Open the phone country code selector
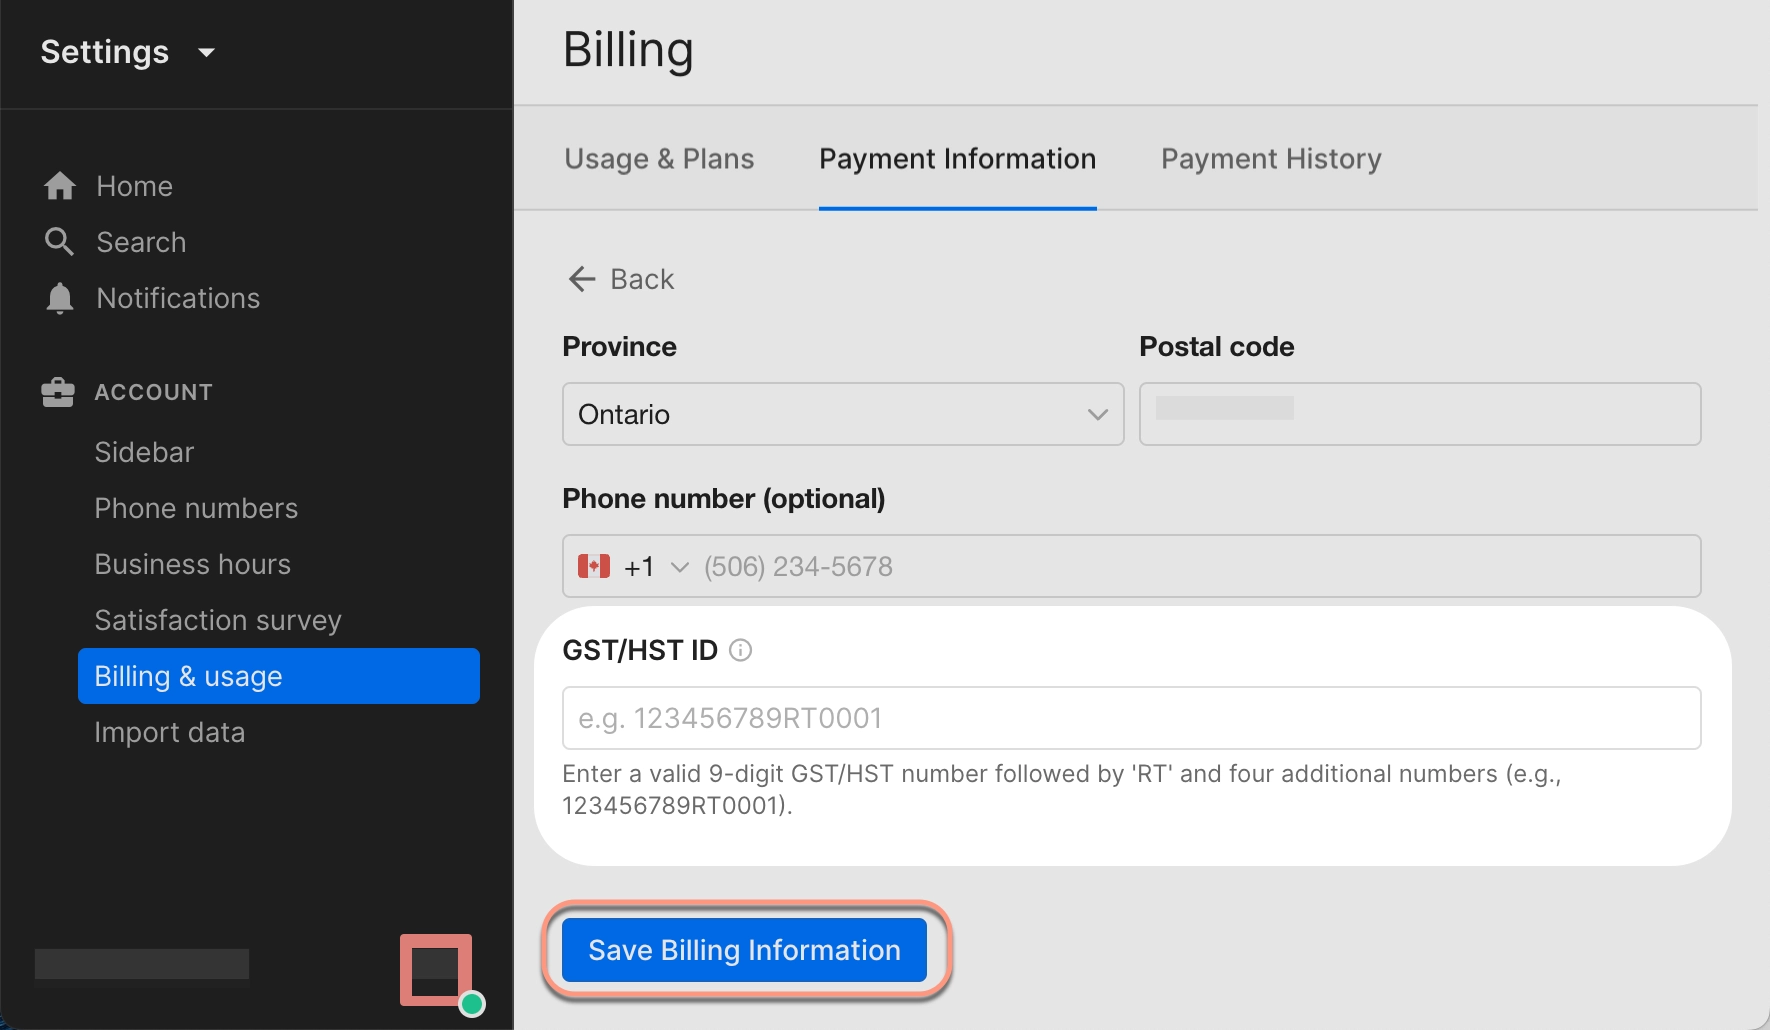Image resolution: width=1770 pixels, height=1030 pixels. point(680,566)
